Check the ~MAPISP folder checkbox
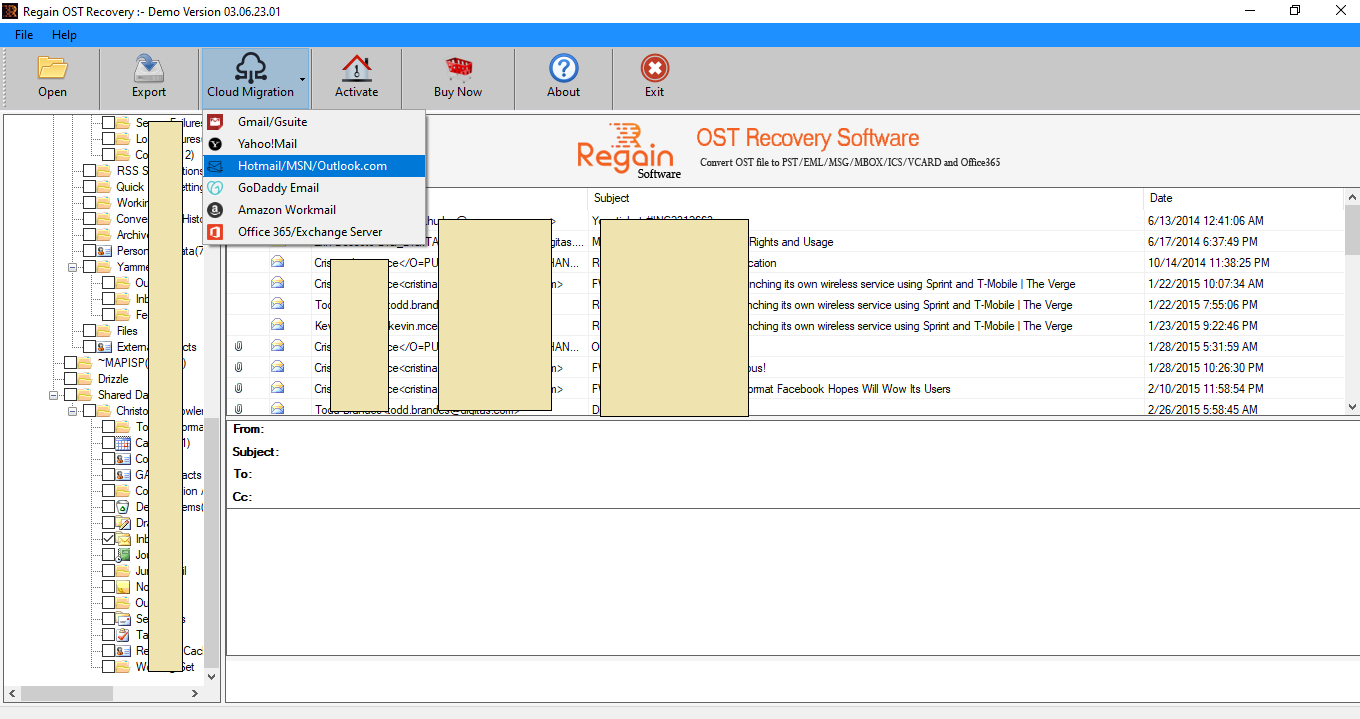 (70, 363)
